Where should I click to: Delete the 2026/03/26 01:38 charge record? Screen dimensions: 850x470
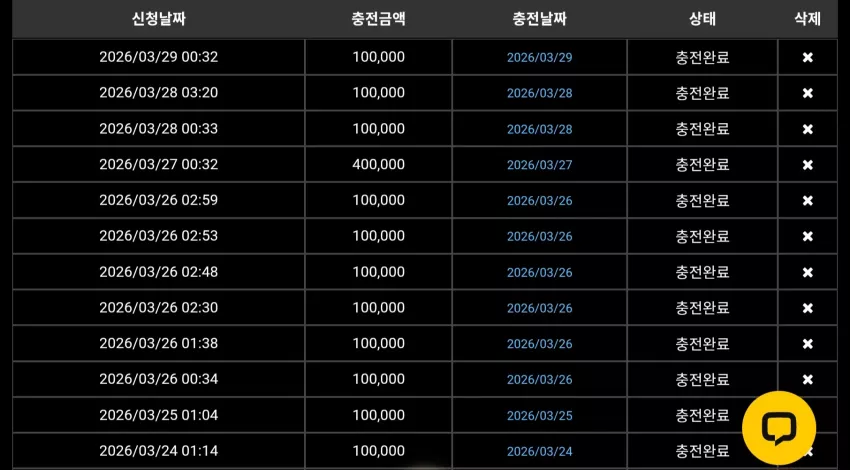[x=808, y=344]
